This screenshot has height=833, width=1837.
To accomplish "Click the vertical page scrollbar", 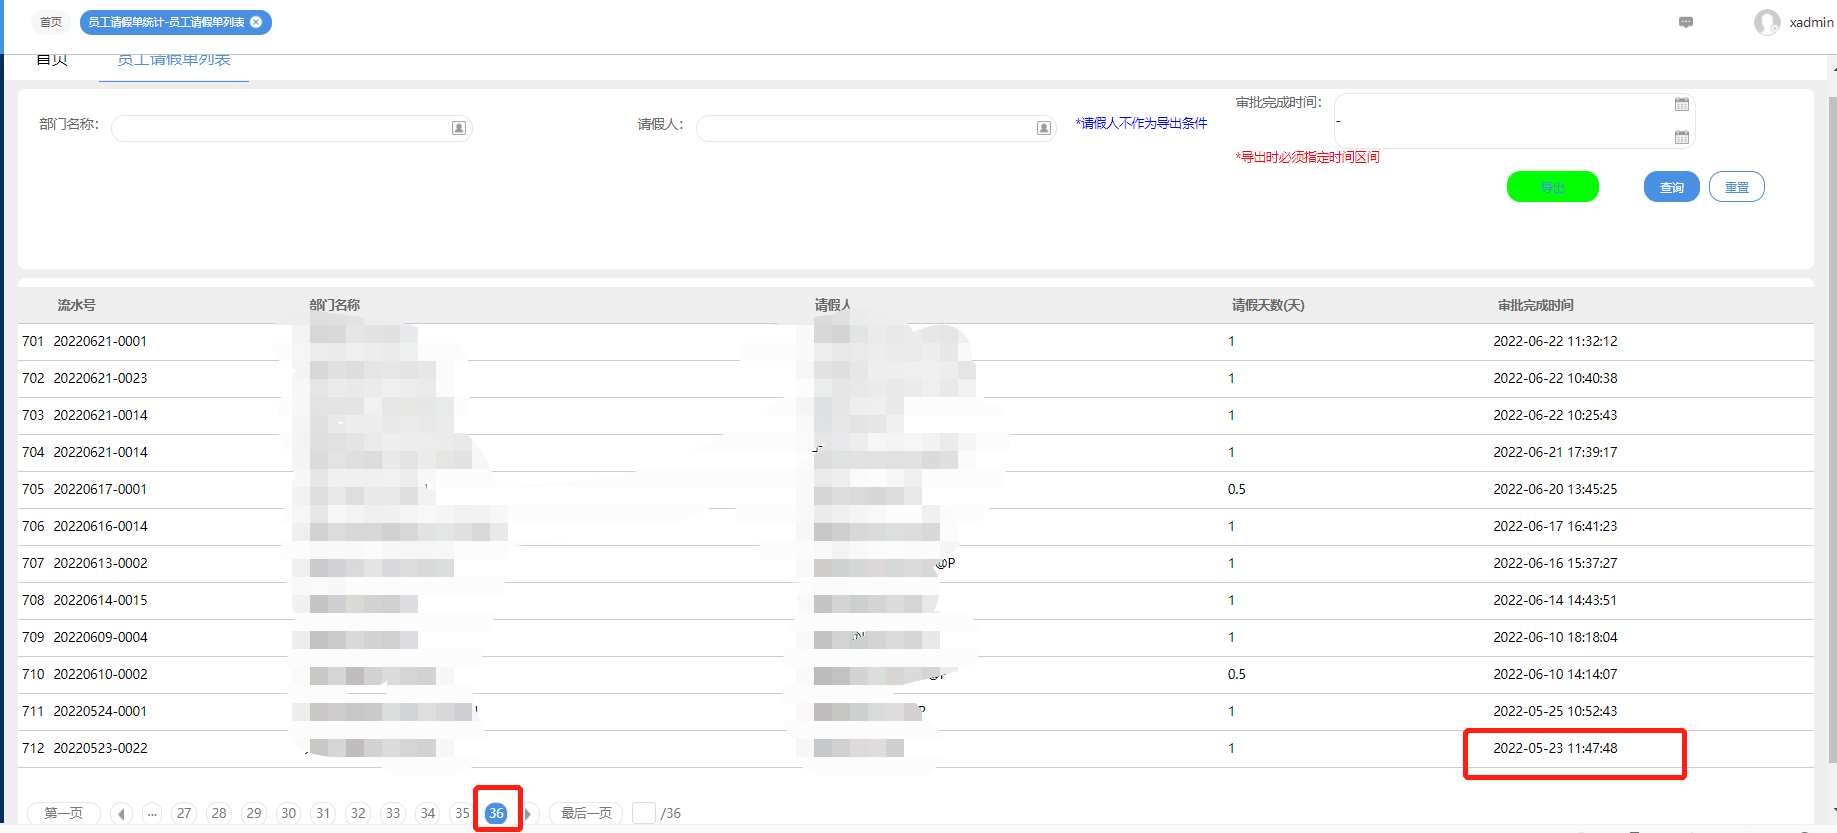I will point(1832,430).
